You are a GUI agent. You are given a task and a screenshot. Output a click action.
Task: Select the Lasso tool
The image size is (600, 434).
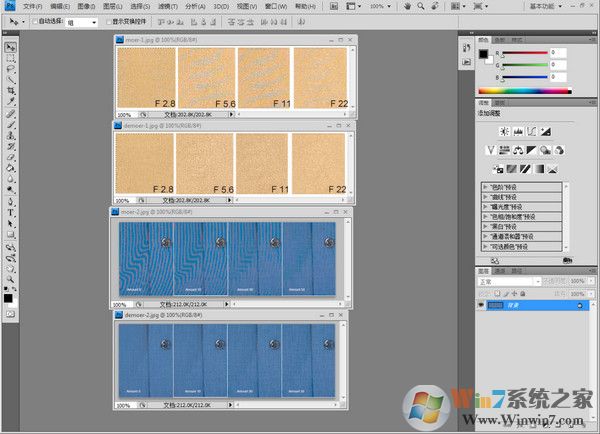click(x=11, y=69)
